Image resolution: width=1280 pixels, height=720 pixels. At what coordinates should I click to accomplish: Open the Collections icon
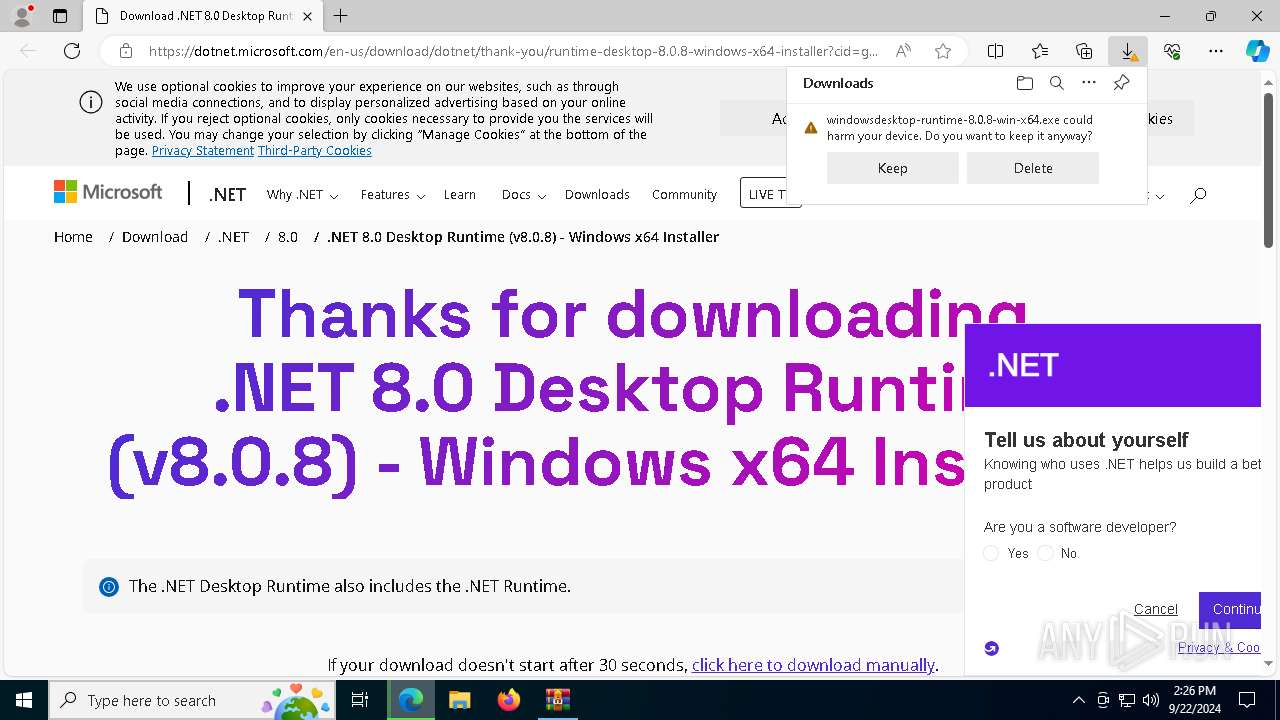pyautogui.click(x=1084, y=51)
